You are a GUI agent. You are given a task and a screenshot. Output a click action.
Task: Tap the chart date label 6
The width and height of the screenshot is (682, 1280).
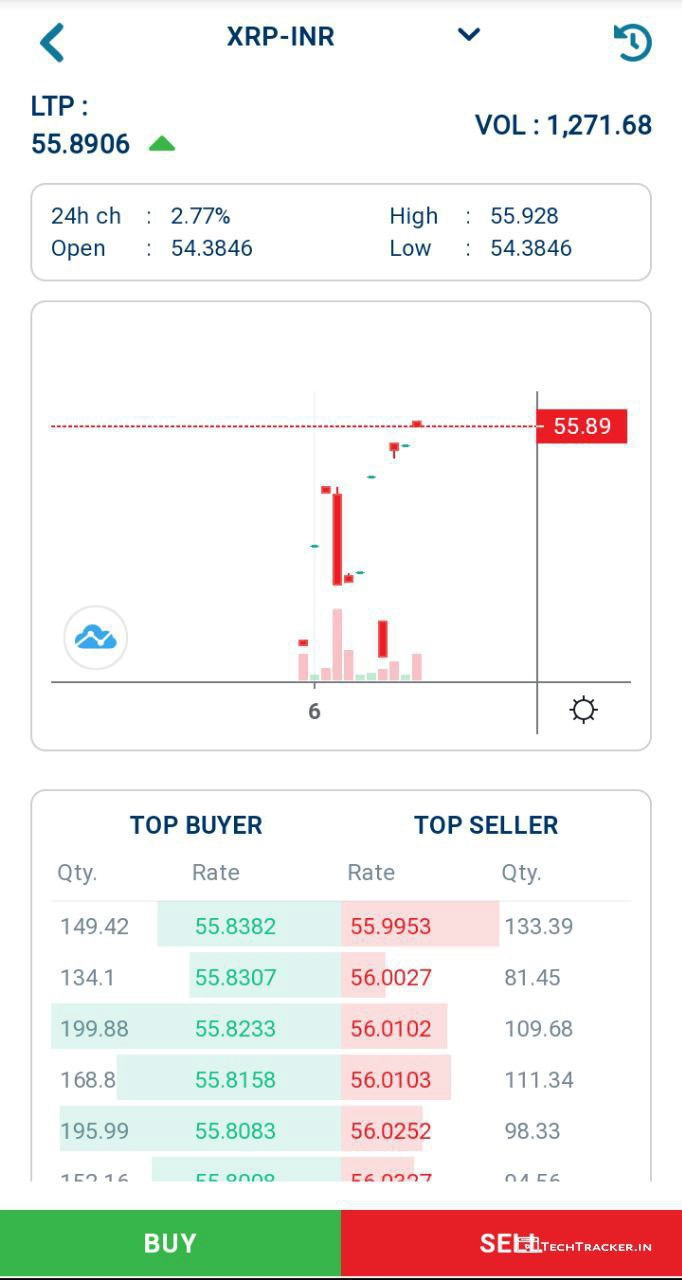[314, 712]
